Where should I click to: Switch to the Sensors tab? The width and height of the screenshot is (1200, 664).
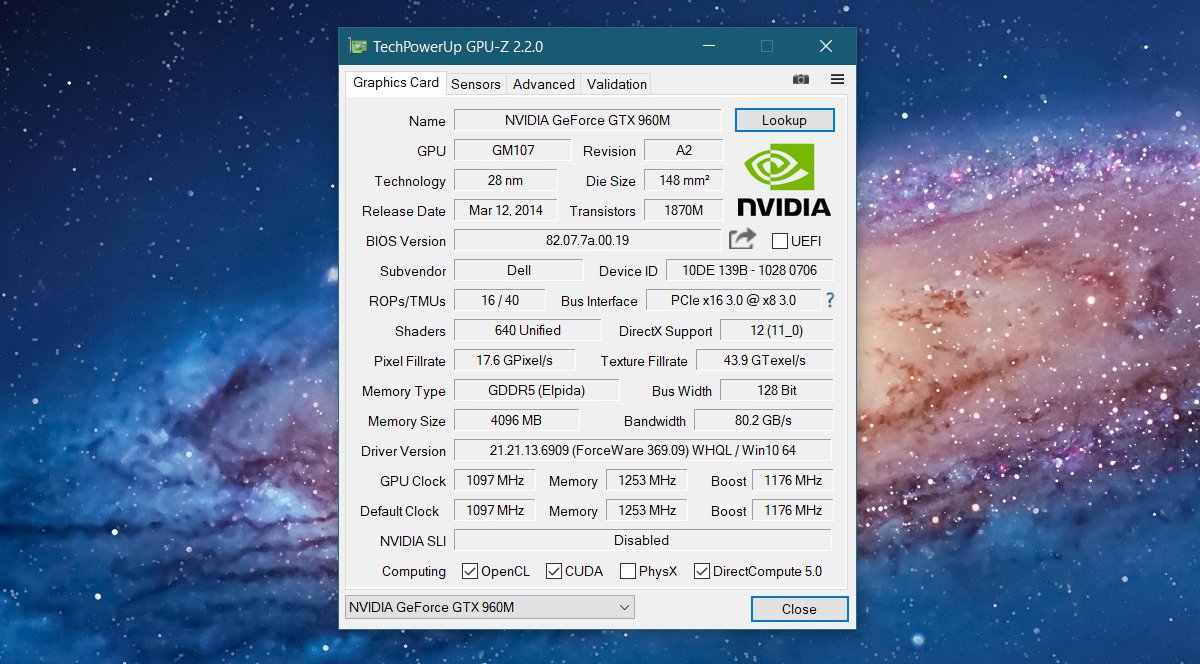[476, 84]
